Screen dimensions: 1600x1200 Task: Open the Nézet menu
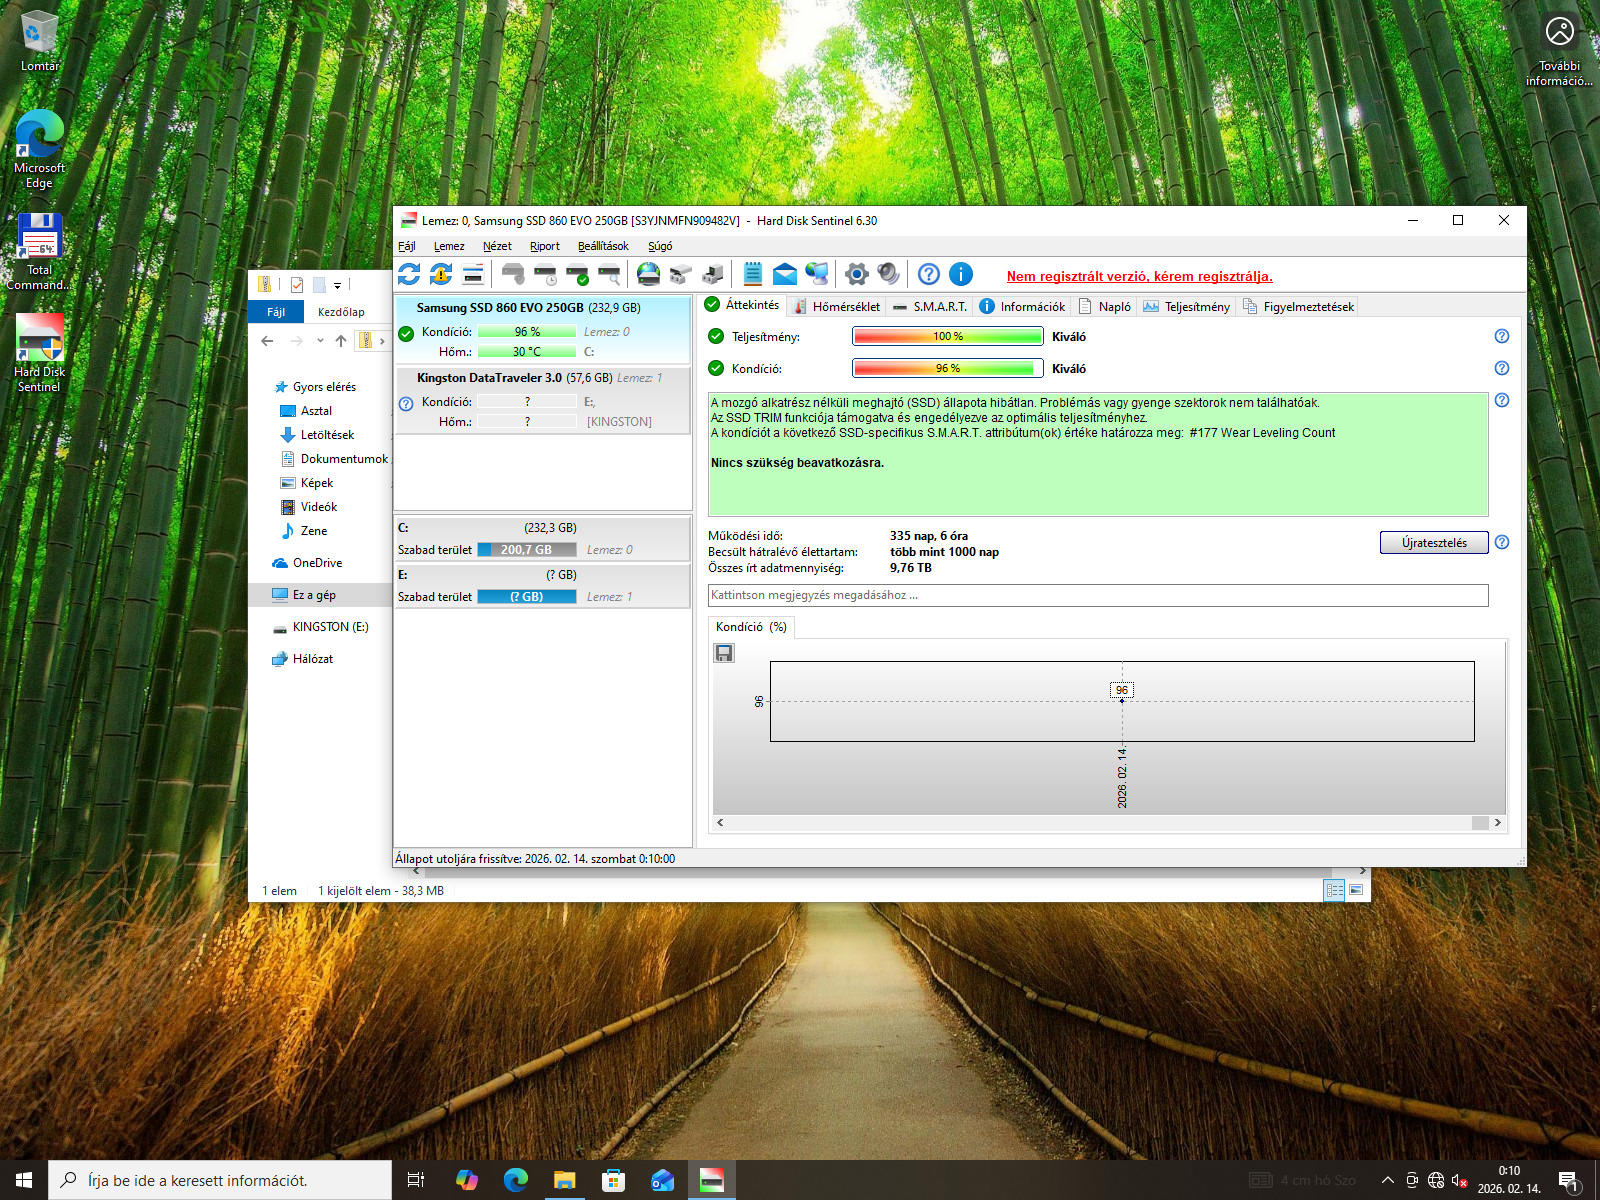[x=497, y=246]
